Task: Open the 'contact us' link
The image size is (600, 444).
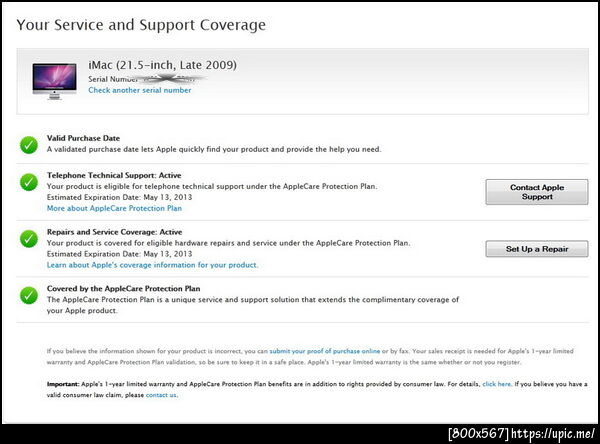Action: point(161,395)
